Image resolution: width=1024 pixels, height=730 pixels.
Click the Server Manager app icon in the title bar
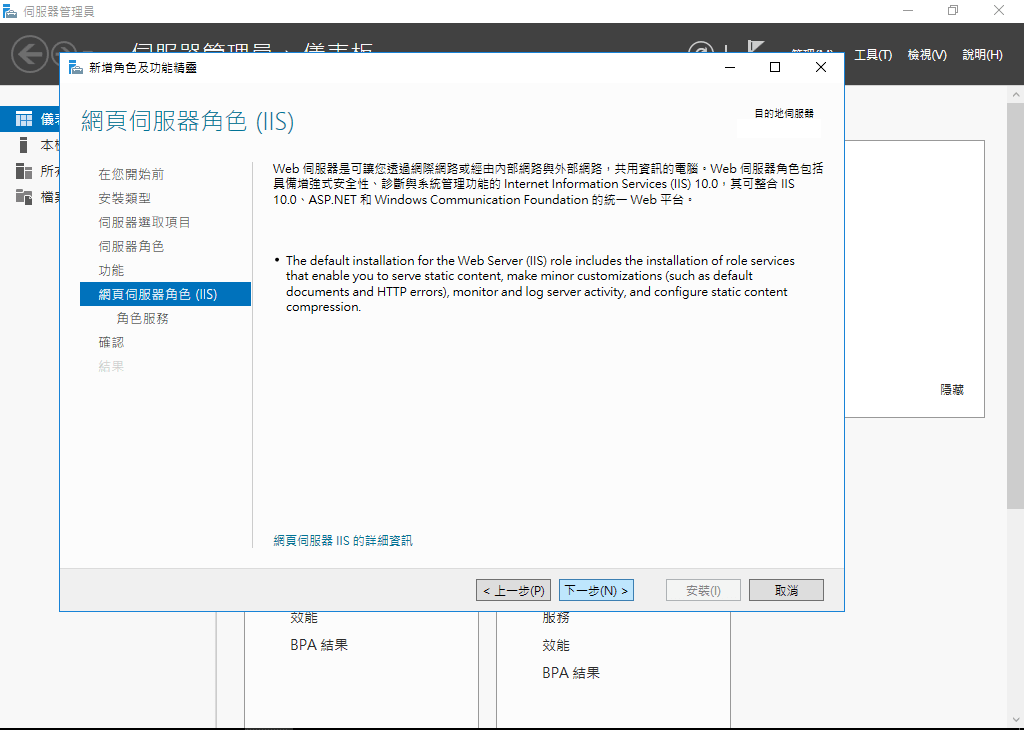coord(10,11)
